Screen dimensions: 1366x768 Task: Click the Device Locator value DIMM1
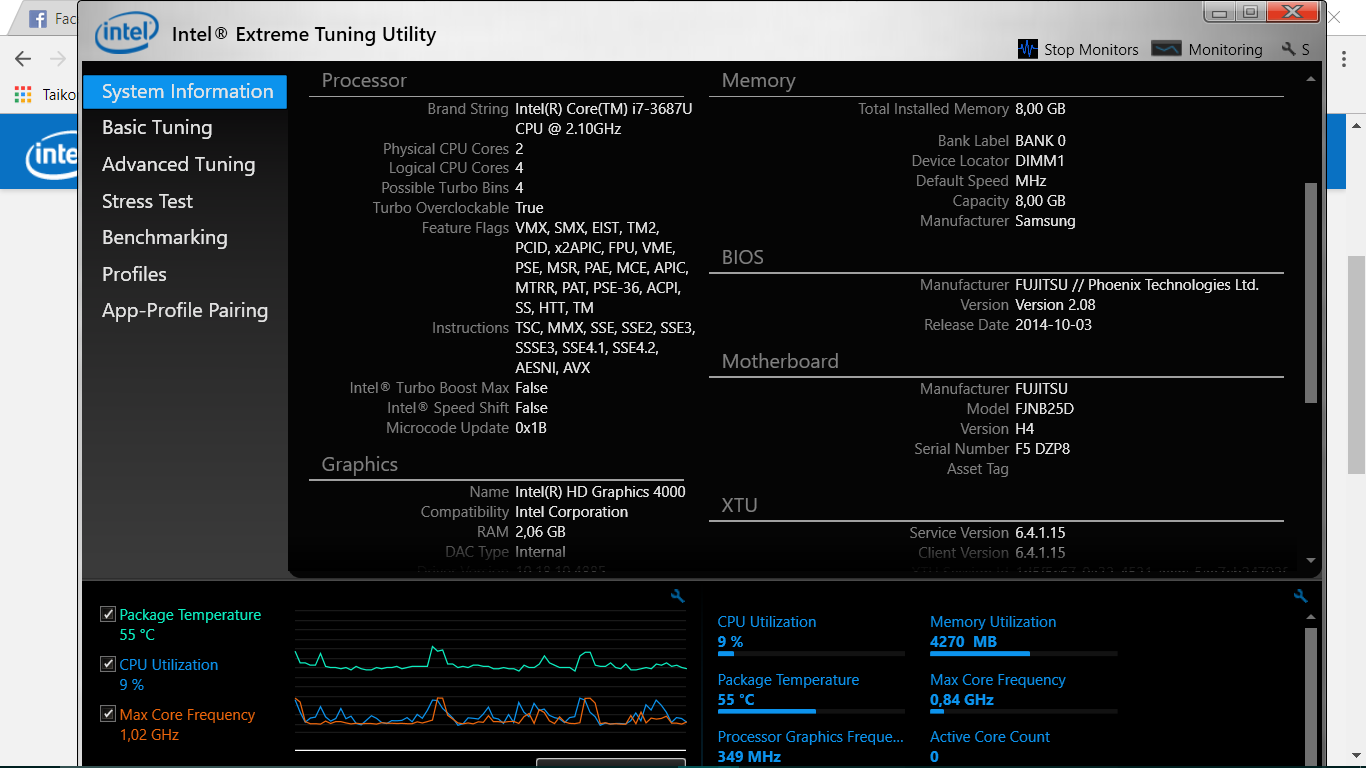click(1039, 161)
